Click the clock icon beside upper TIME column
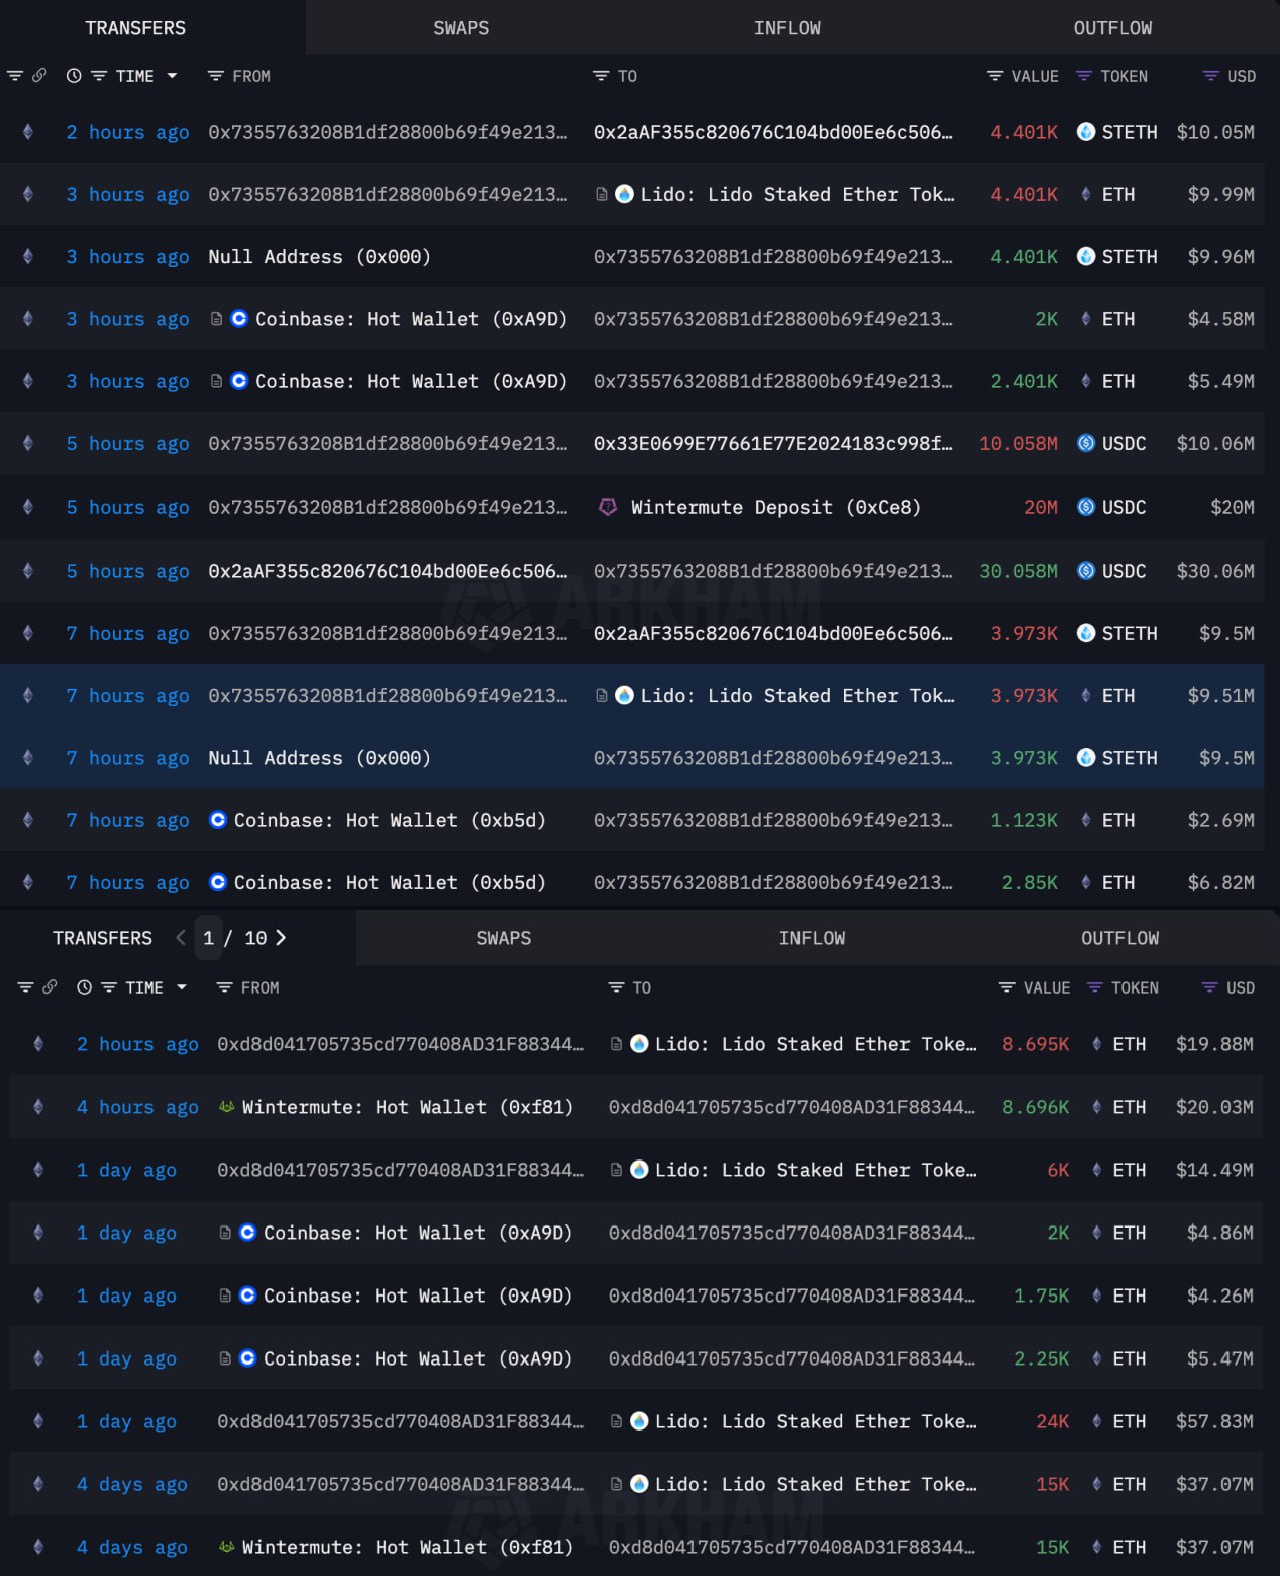1280x1576 pixels. (x=74, y=76)
